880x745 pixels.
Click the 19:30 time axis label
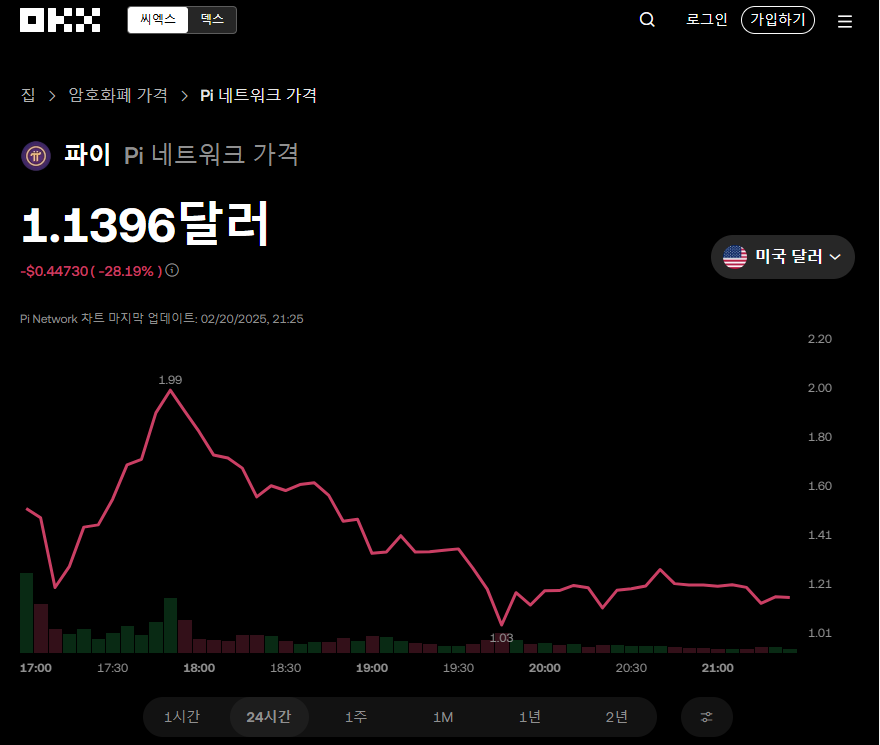(x=459, y=668)
